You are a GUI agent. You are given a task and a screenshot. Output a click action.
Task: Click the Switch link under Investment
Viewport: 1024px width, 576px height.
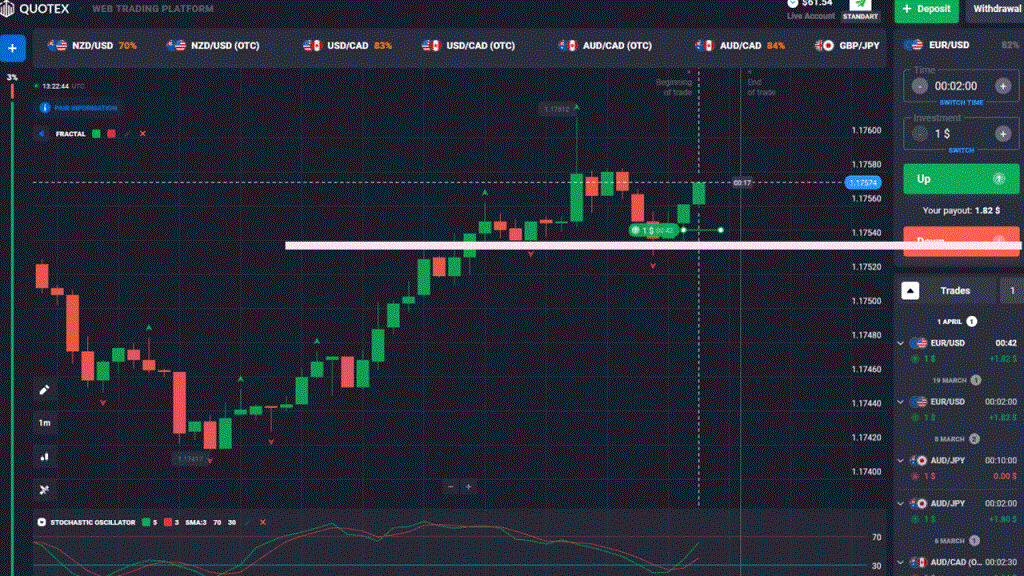coord(961,150)
